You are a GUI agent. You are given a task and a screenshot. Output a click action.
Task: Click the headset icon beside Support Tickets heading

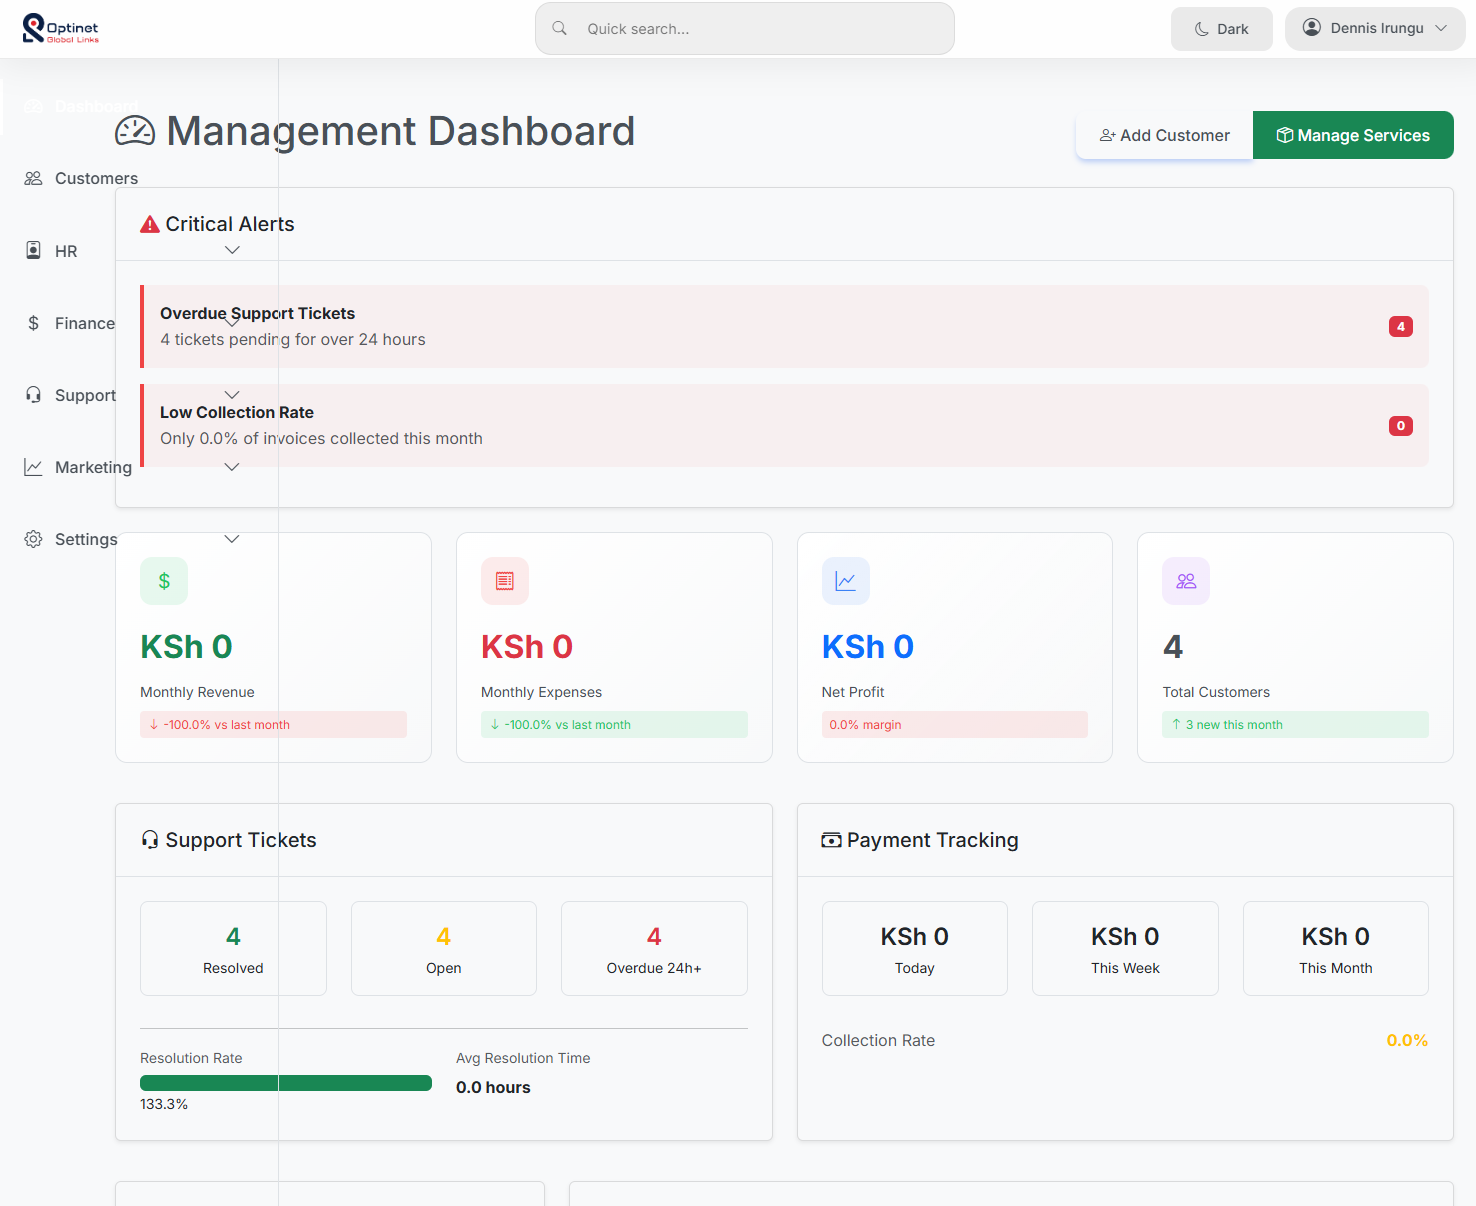tap(150, 840)
